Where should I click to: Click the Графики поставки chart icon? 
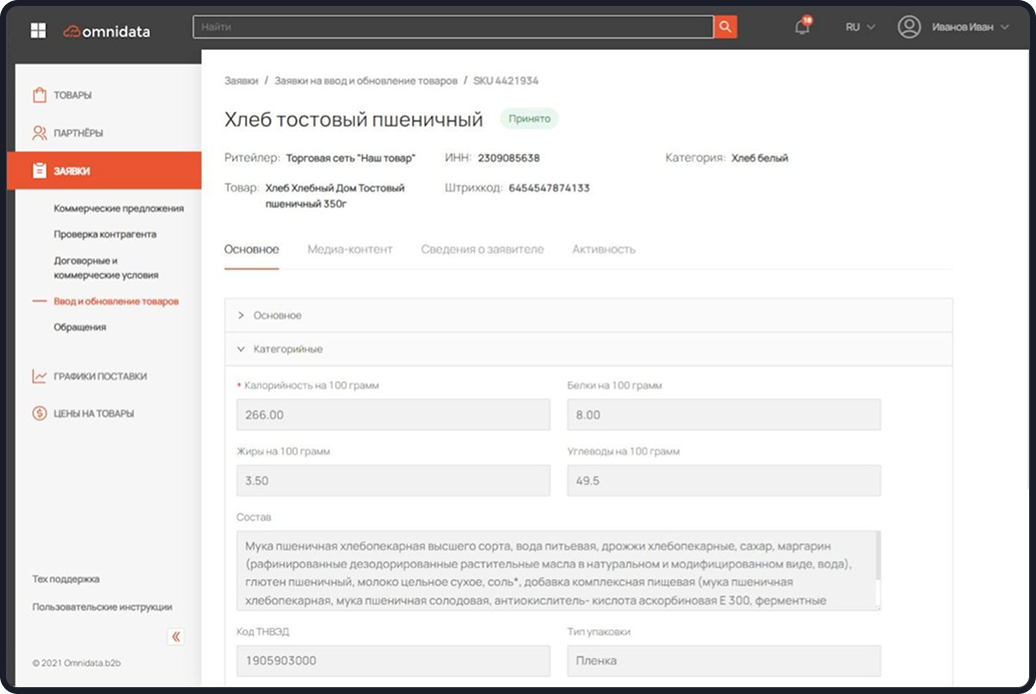tap(40, 377)
